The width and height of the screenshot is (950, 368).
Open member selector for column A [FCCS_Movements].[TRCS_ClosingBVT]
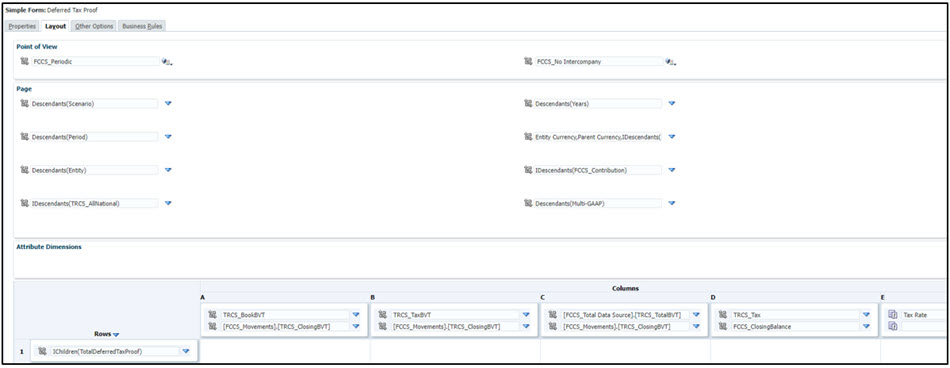(213, 326)
